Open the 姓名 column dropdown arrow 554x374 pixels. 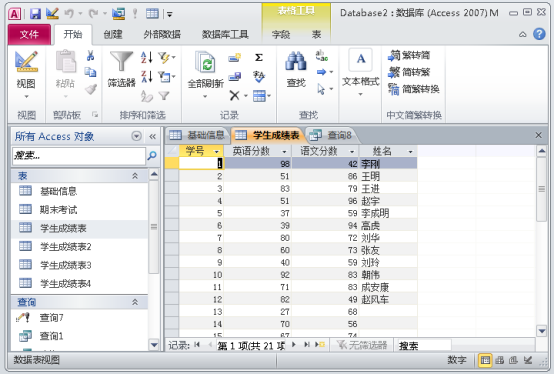tap(410, 152)
